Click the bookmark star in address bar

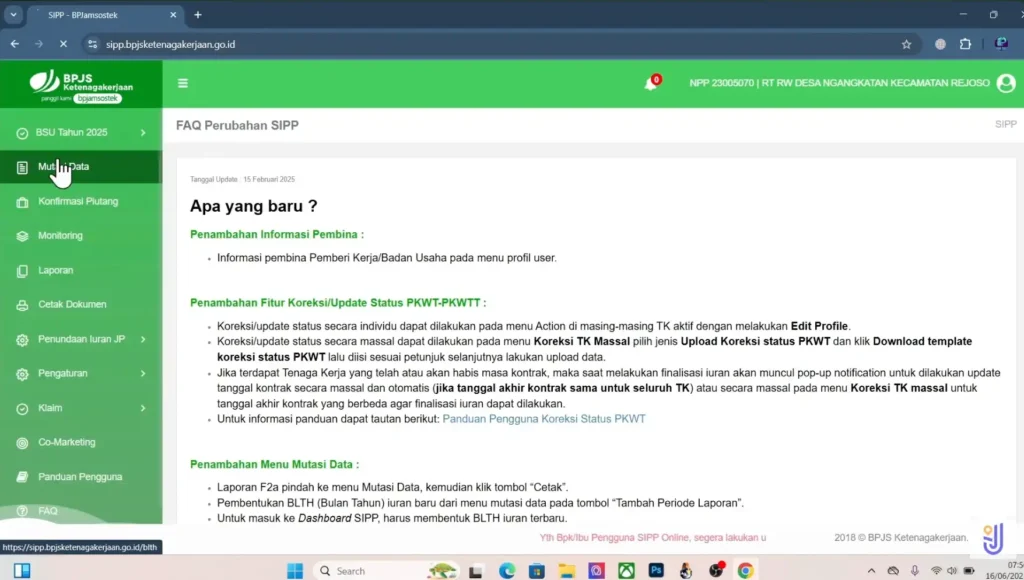click(x=906, y=44)
